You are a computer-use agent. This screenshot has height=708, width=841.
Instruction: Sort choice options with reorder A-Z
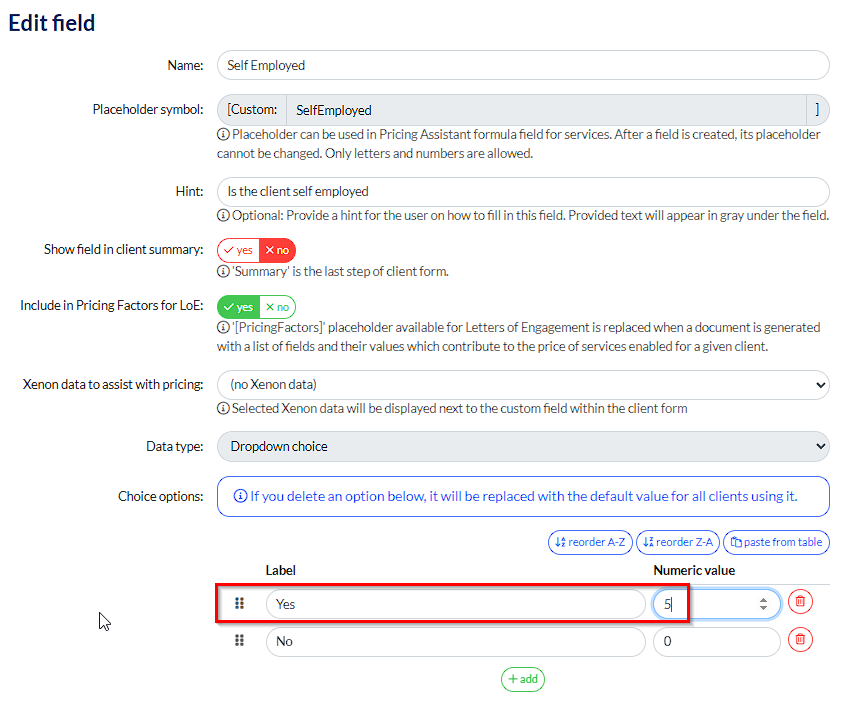pyautogui.click(x=590, y=542)
